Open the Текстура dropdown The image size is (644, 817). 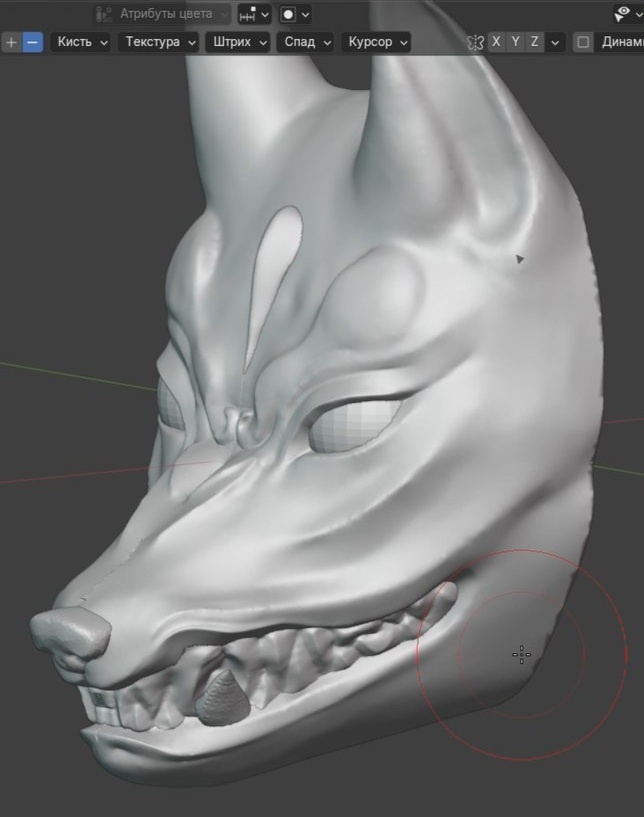pos(159,42)
